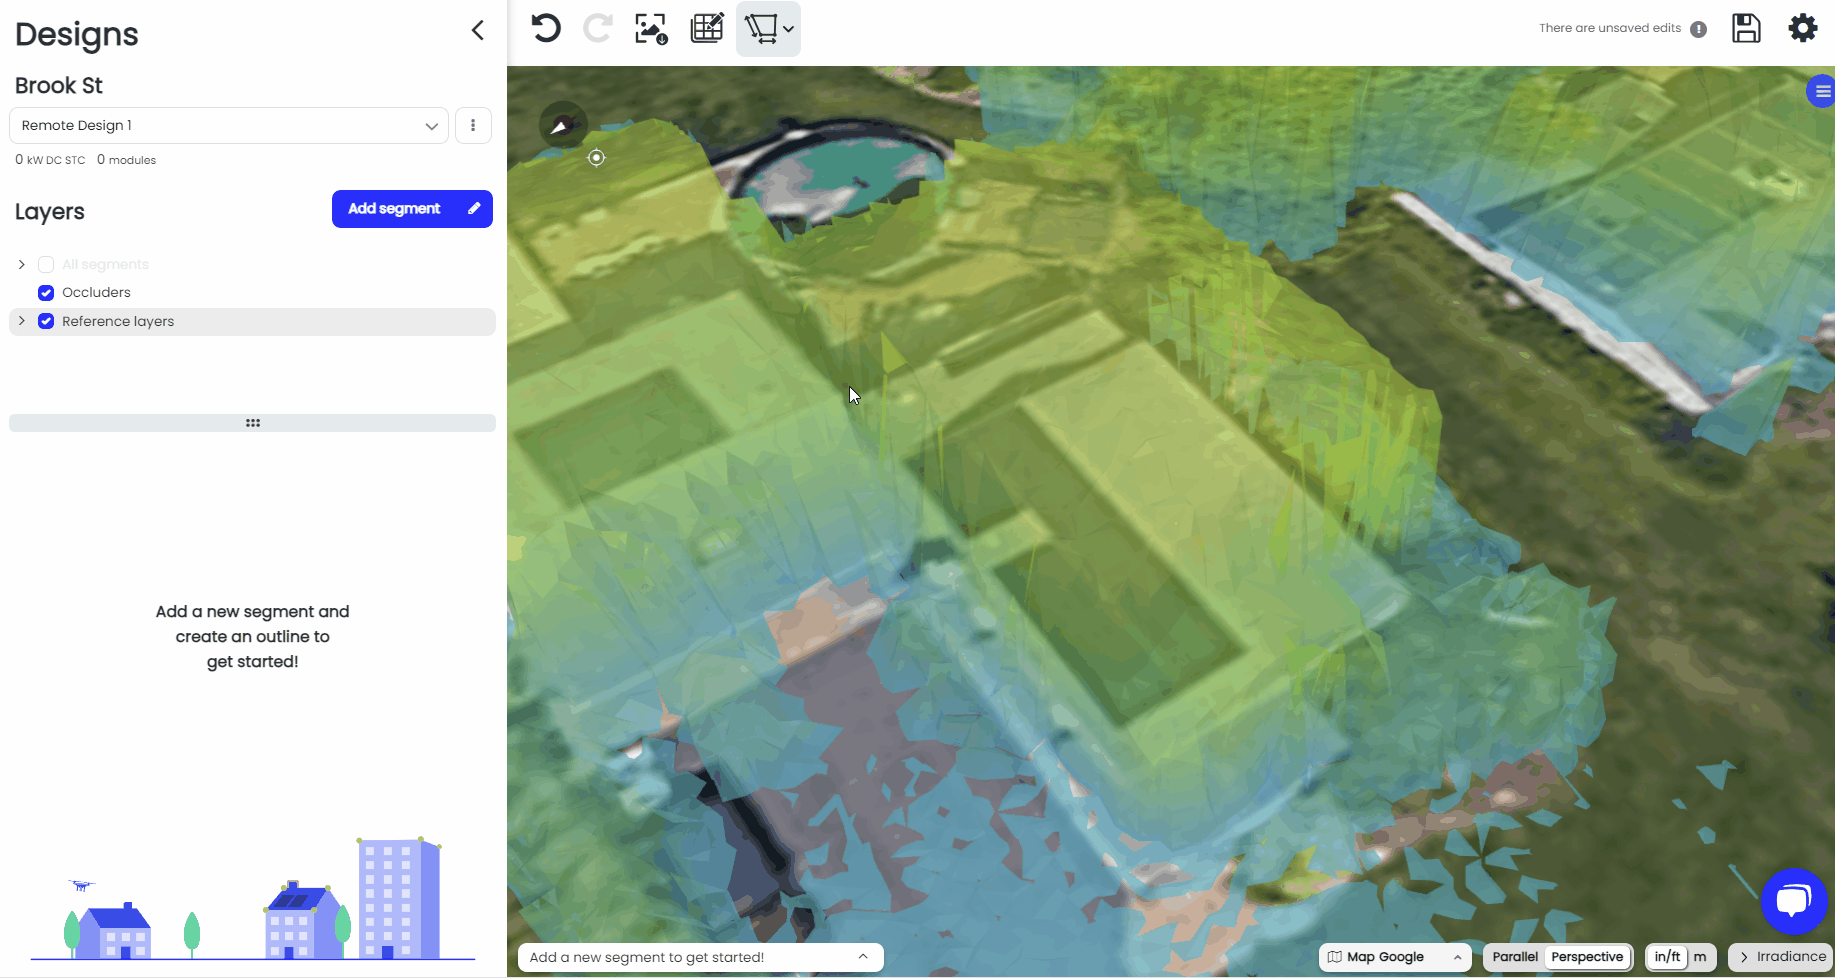Click the '0 modules' text
The width and height of the screenshot is (1835, 978).
pos(126,160)
